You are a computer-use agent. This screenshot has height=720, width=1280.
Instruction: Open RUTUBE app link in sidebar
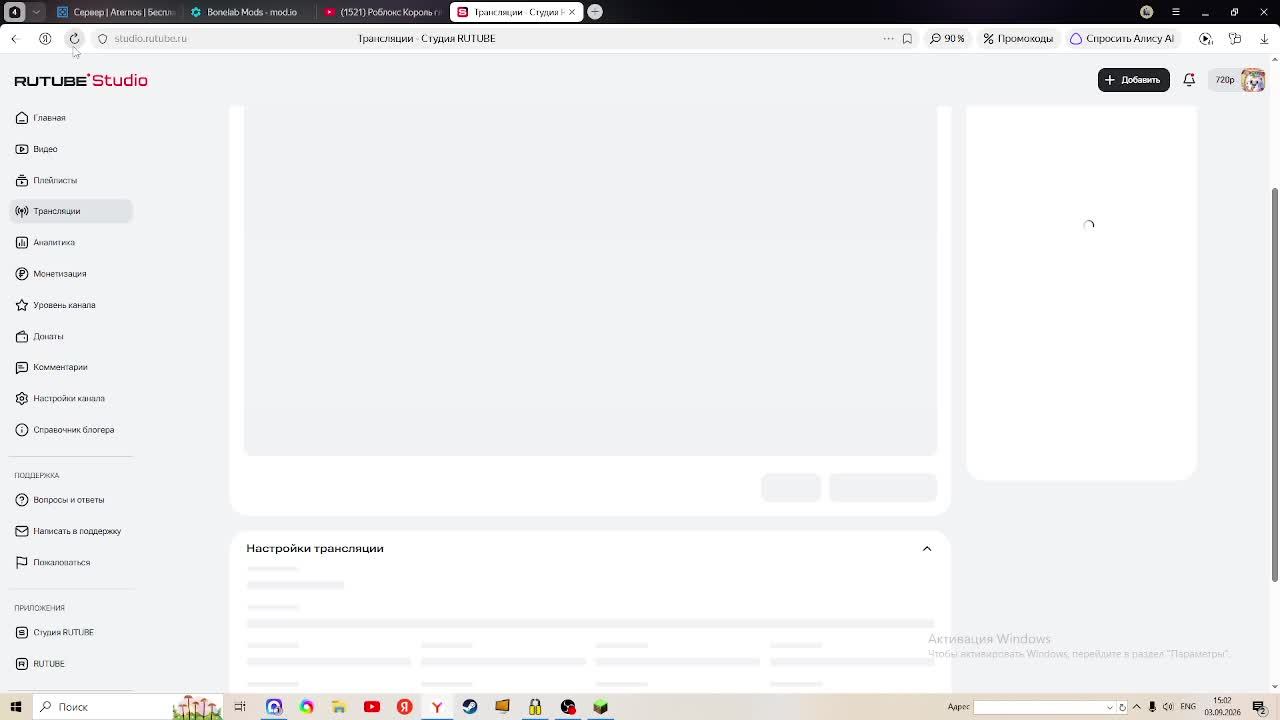pyautogui.click(x=40, y=664)
